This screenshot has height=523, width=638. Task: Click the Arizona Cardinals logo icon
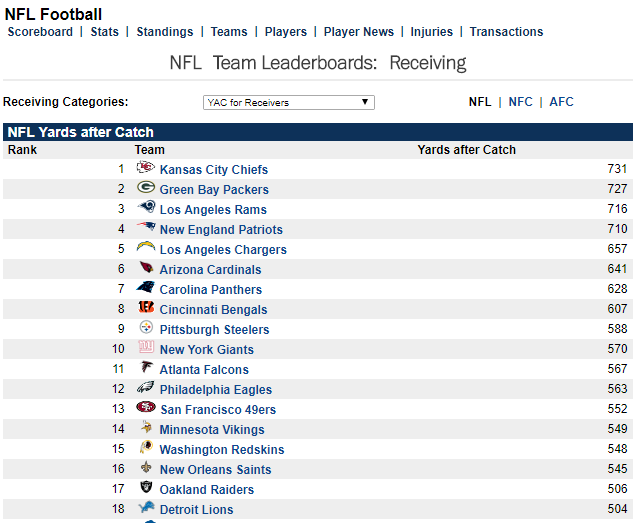pos(146,267)
